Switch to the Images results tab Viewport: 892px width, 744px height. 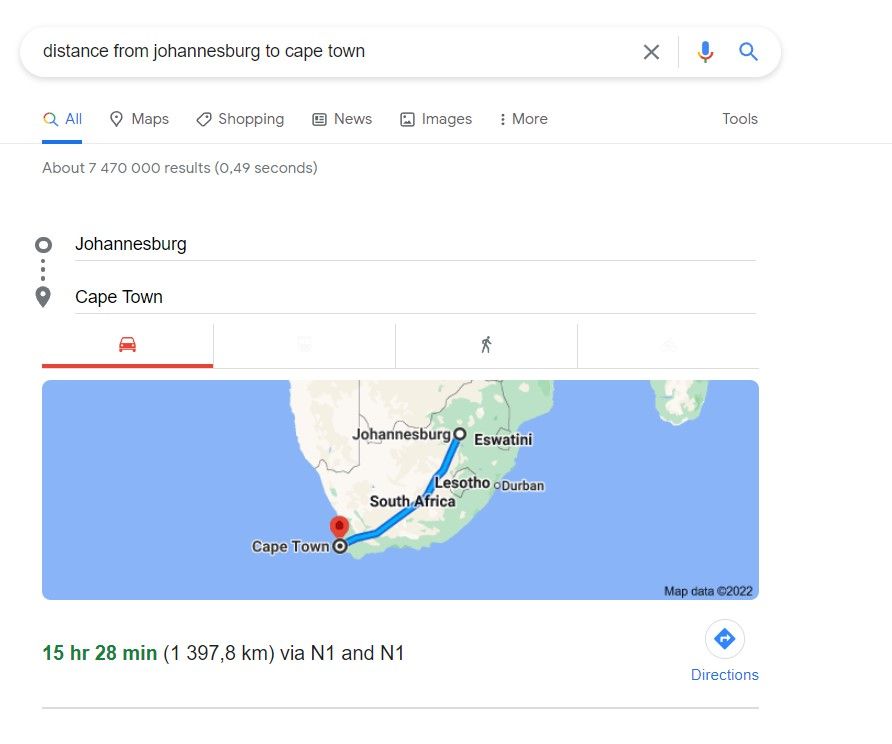pyautogui.click(x=436, y=118)
